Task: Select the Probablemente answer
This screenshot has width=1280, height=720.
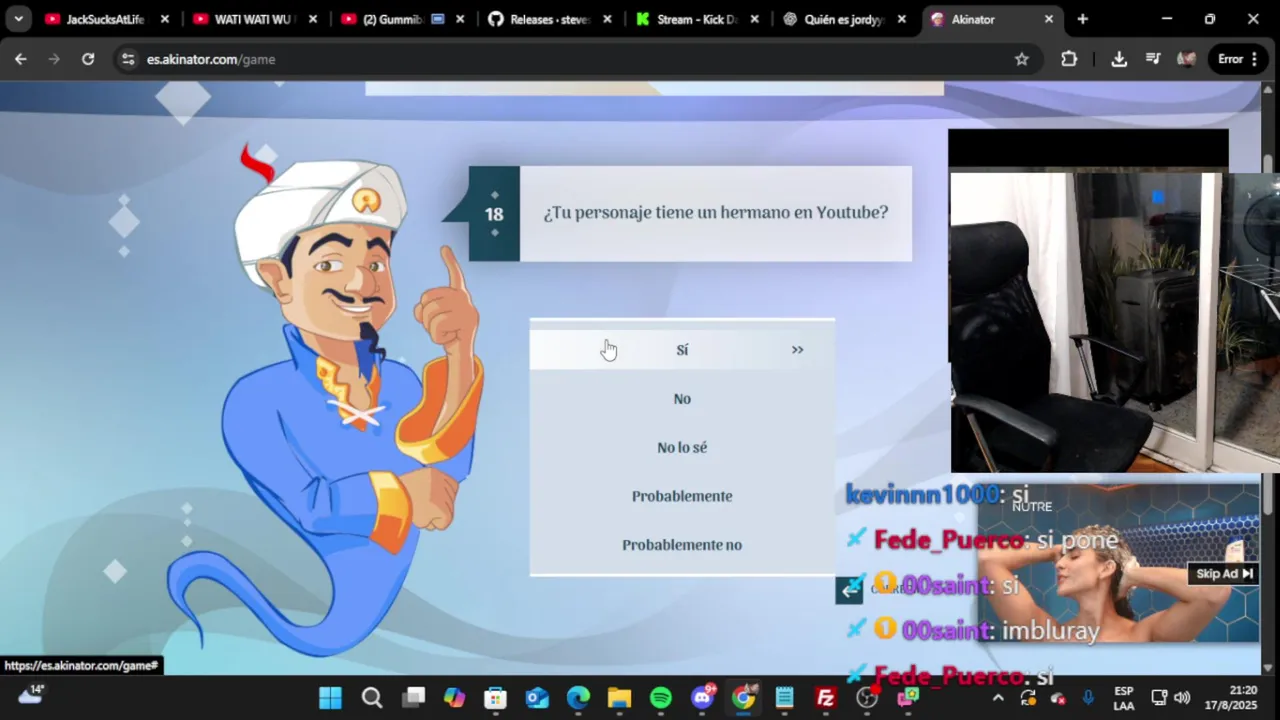Action: [x=682, y=496]
